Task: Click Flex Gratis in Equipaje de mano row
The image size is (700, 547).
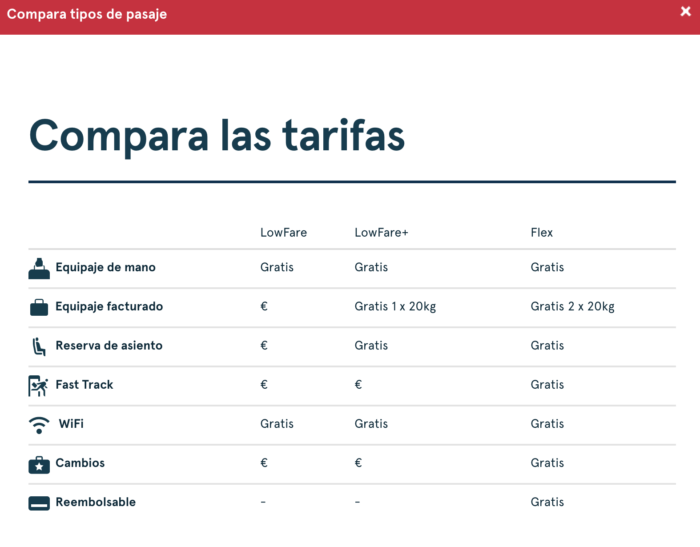Action: 547,267
